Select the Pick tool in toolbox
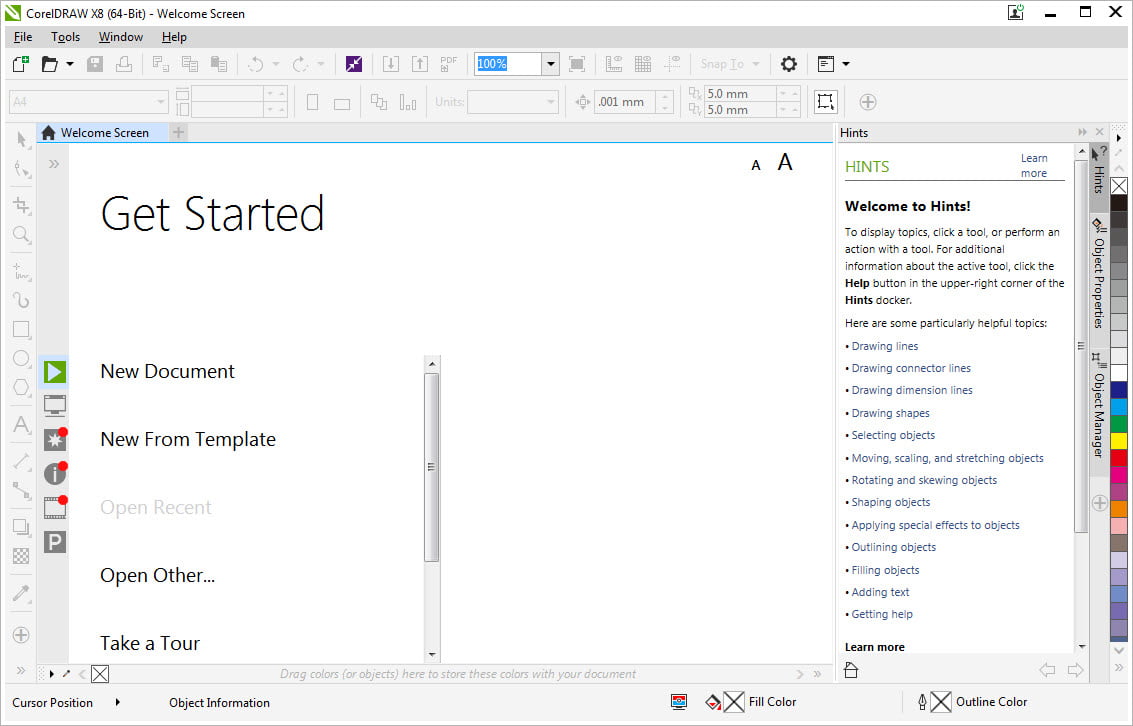Viewport: 1133px width, 726px height. 22,139
